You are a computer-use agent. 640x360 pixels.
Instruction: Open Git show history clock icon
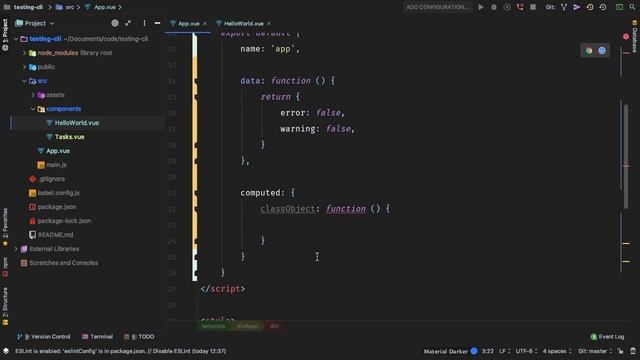tap(590, 7)
